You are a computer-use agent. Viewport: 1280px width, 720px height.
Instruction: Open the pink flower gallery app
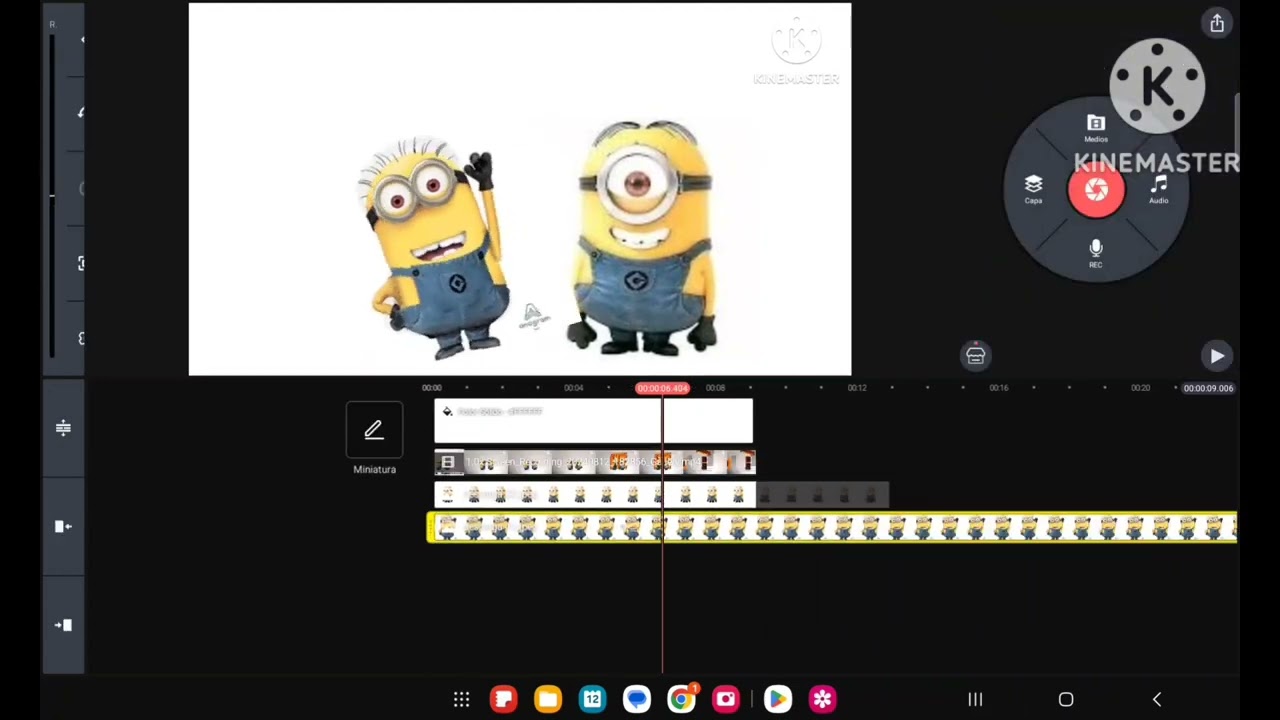(822, 699)
